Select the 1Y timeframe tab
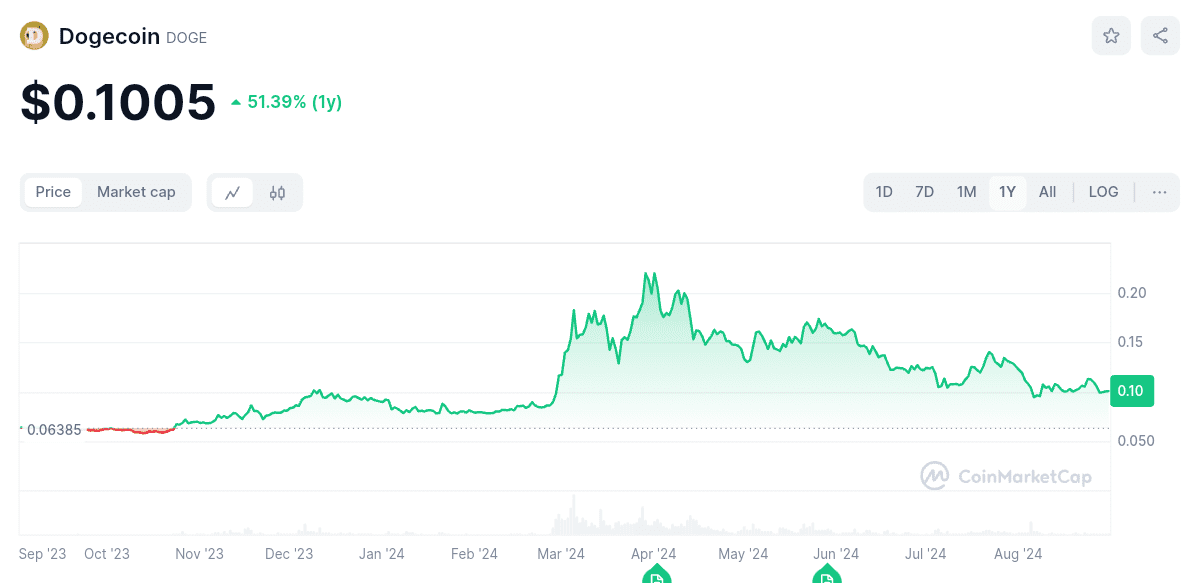The height and width of the screenshot is (583, 1198). [1006, 192]
